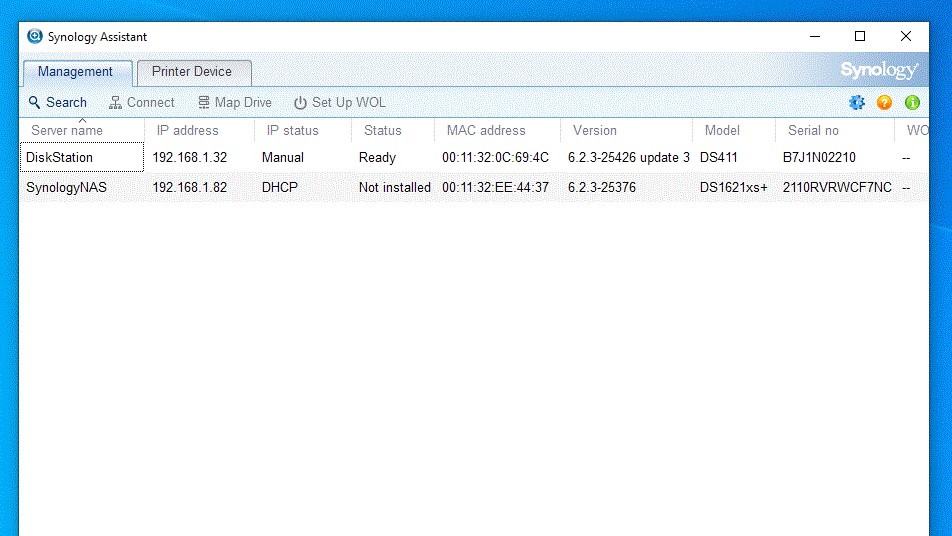
Task: Click the Ready status cell
Action: tap(377, 158)
